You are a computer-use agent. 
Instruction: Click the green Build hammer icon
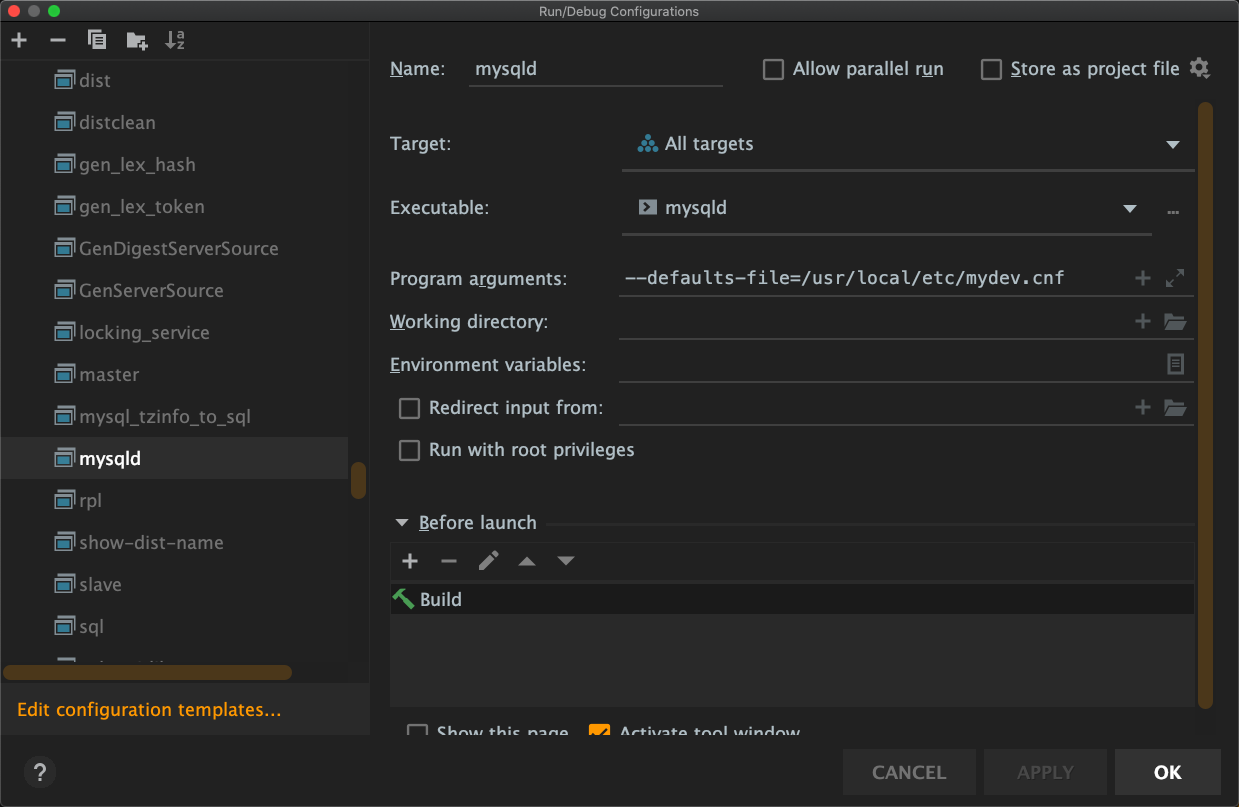point(403,599)
